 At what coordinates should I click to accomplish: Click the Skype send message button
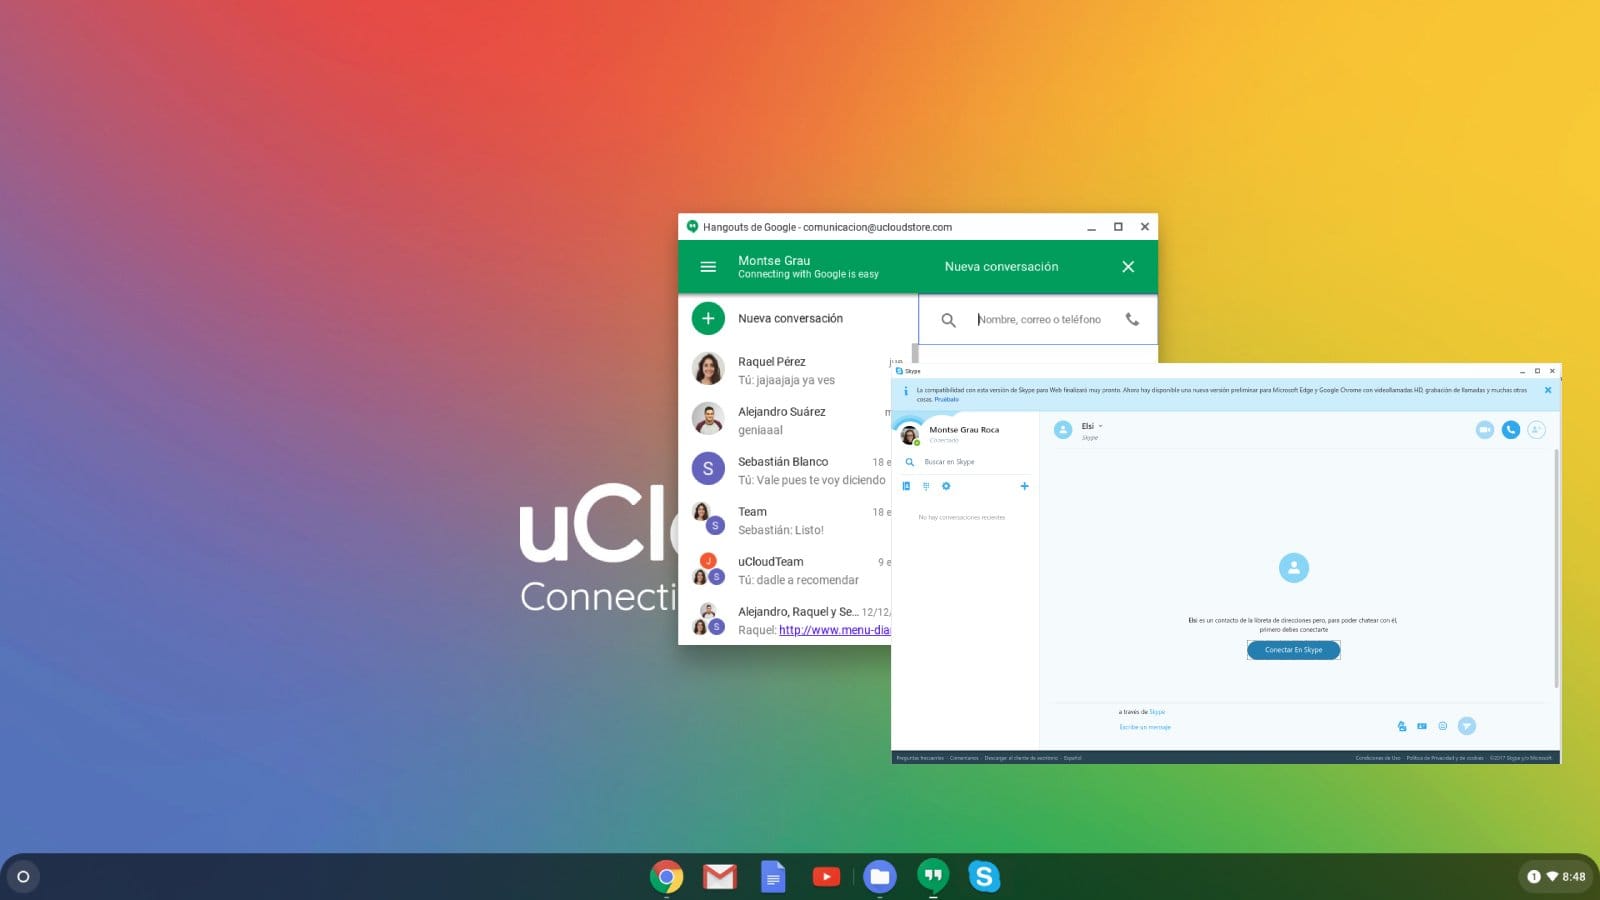[x=1467, y=726]
